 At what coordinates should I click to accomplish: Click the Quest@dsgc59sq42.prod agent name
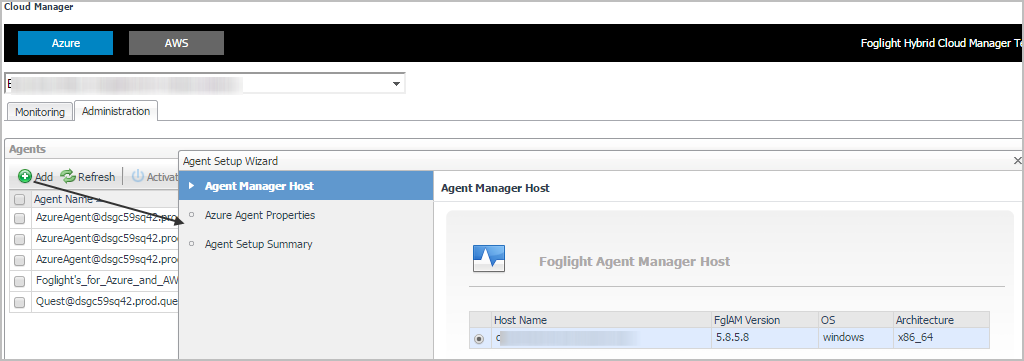pyautogui.click(x=107, y=302)
